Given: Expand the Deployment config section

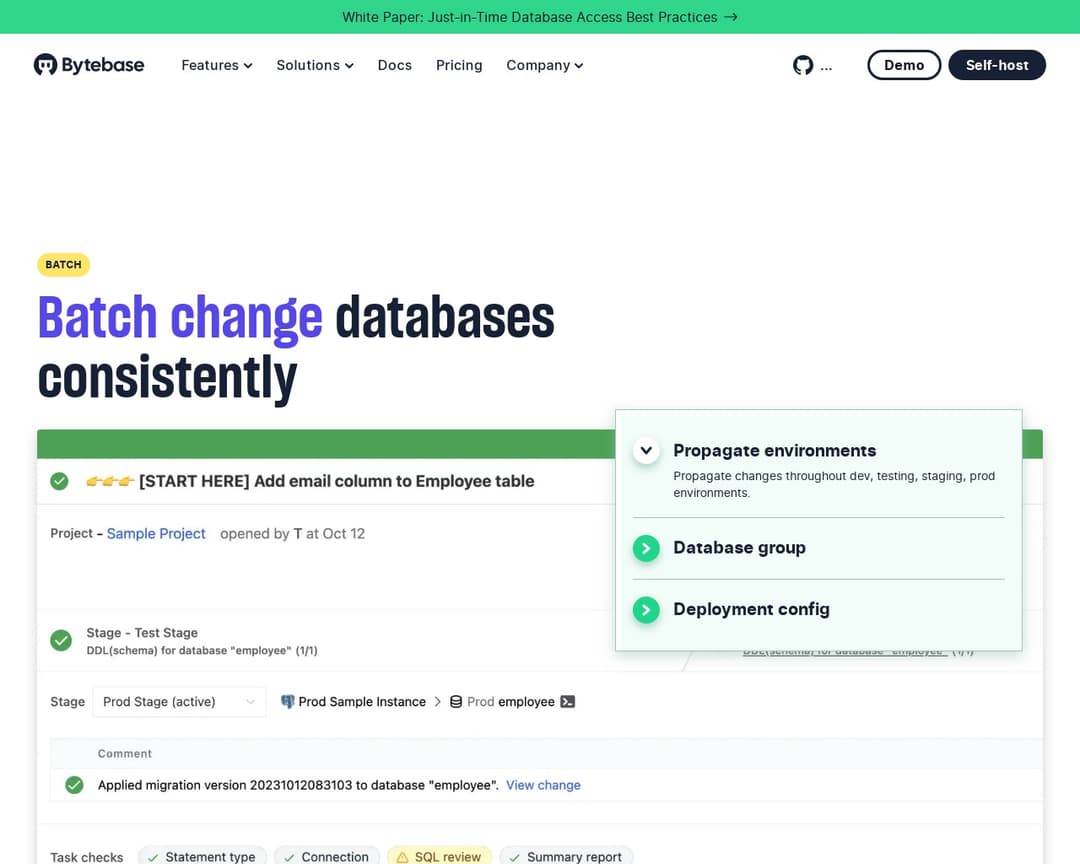Looking at the screenshot, I should click(x=646, y=609).
